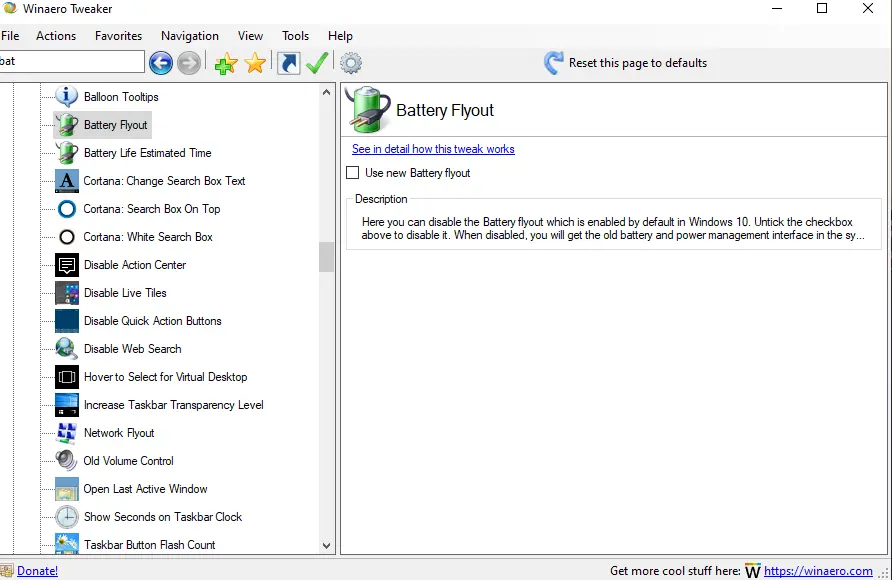Select Cortana: Search Box On Top
The width and height of the screenshot is (892, 580).
point(151,209)
